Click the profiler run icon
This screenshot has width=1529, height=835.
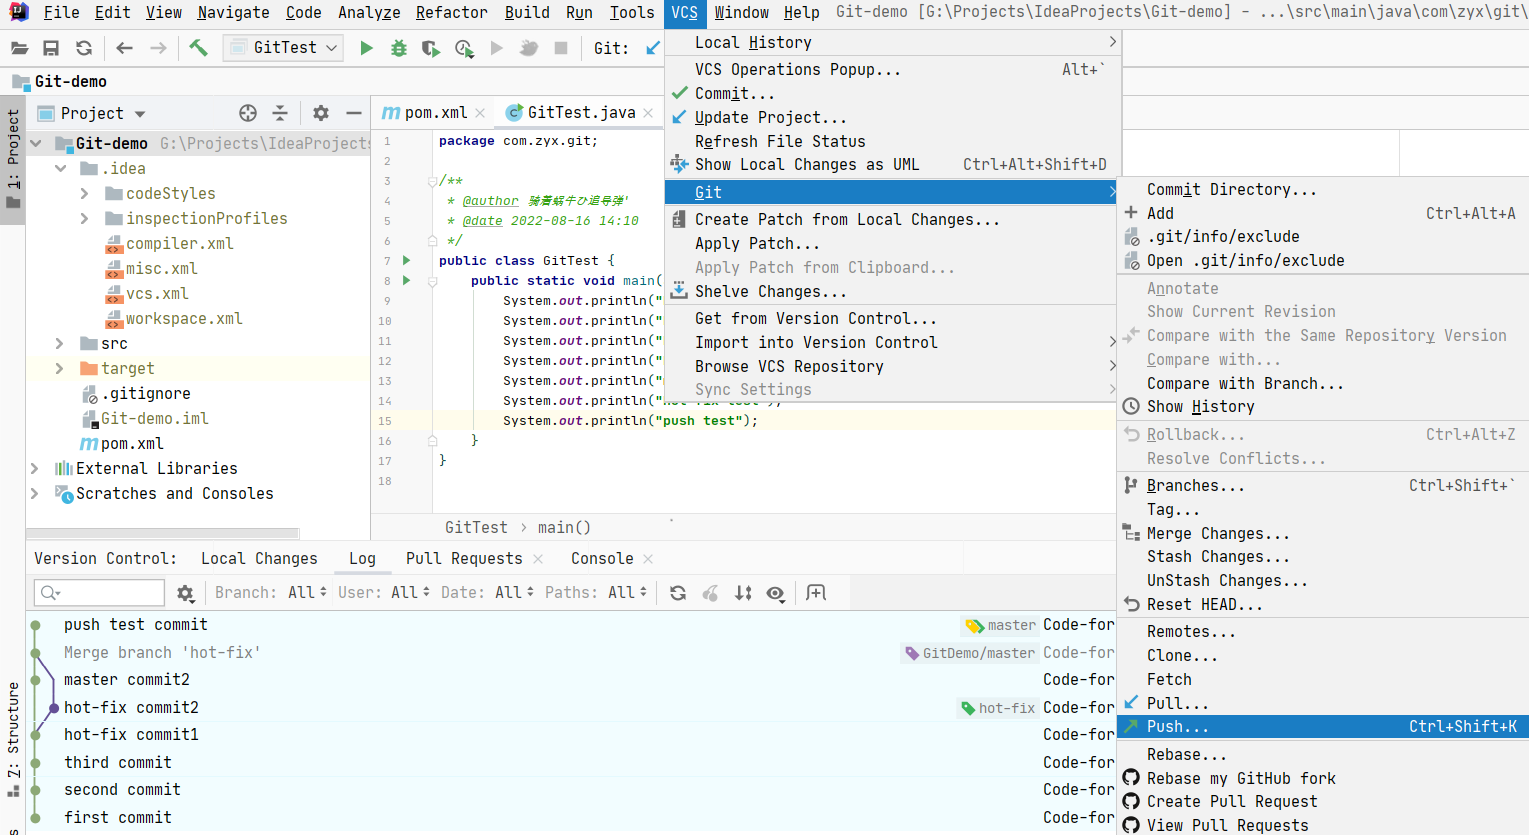click(464, 48)
